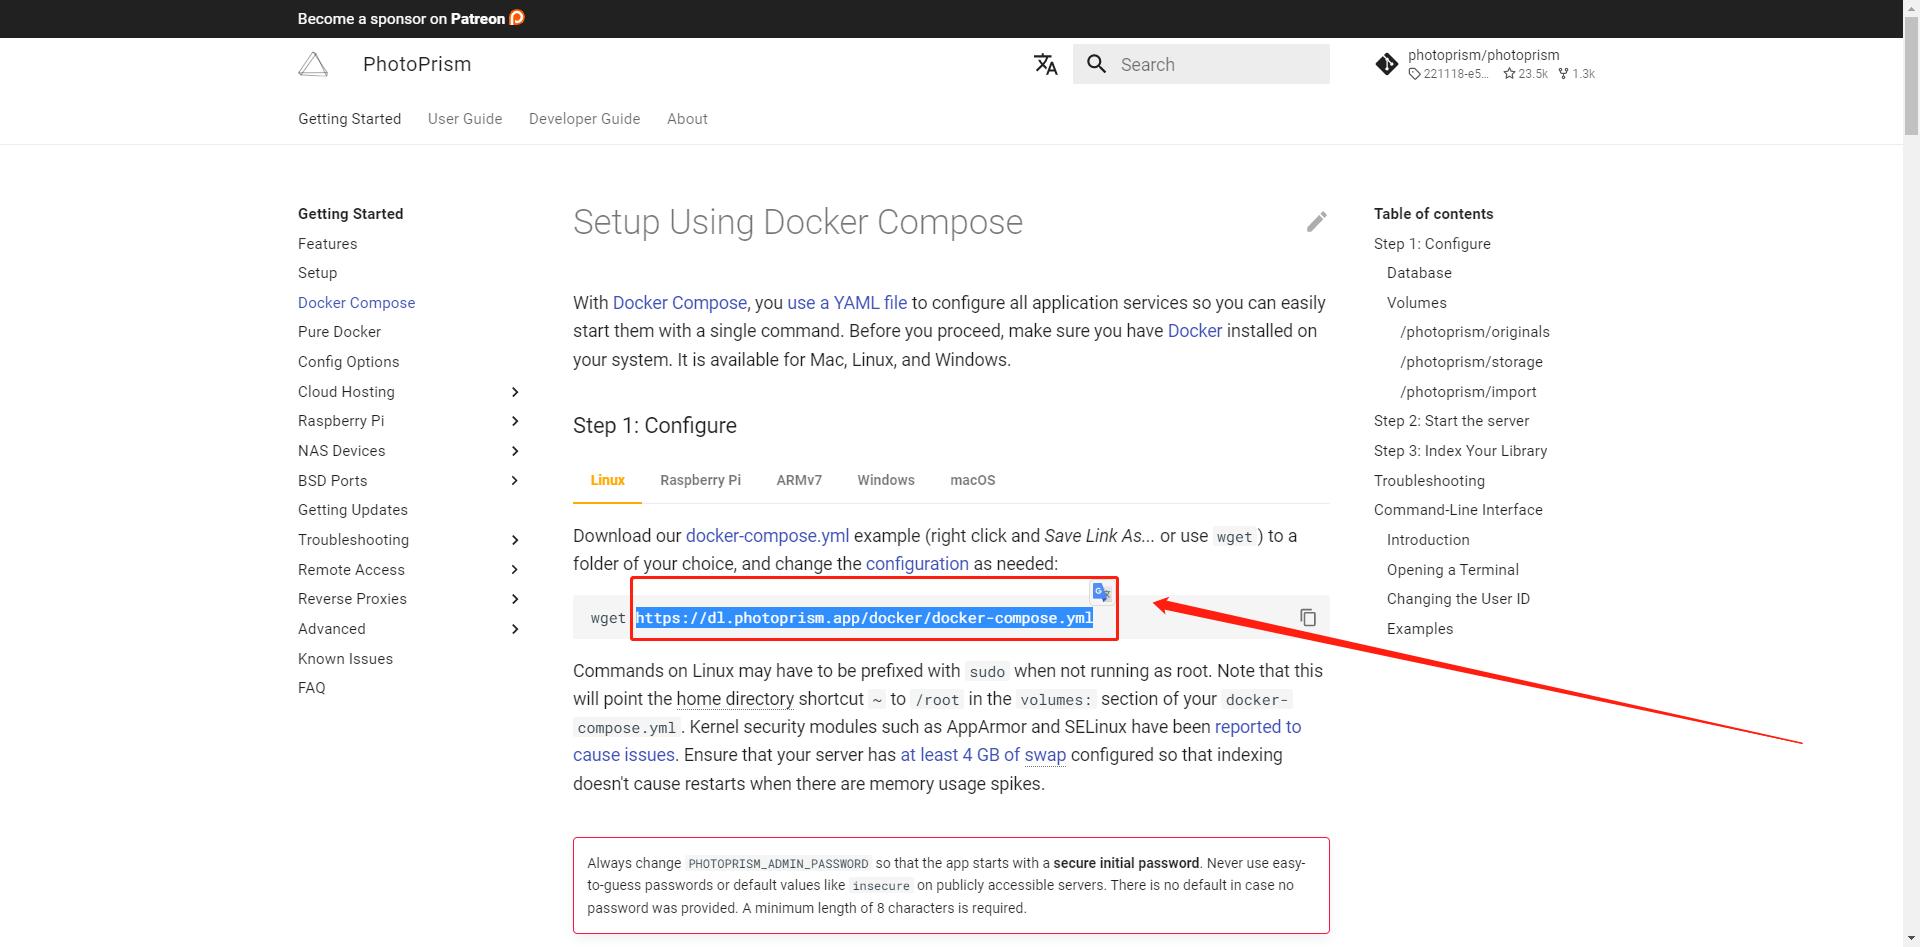
Task: Jump to Step 1: Configure in contents
Action: click(x=1432, y=244)
